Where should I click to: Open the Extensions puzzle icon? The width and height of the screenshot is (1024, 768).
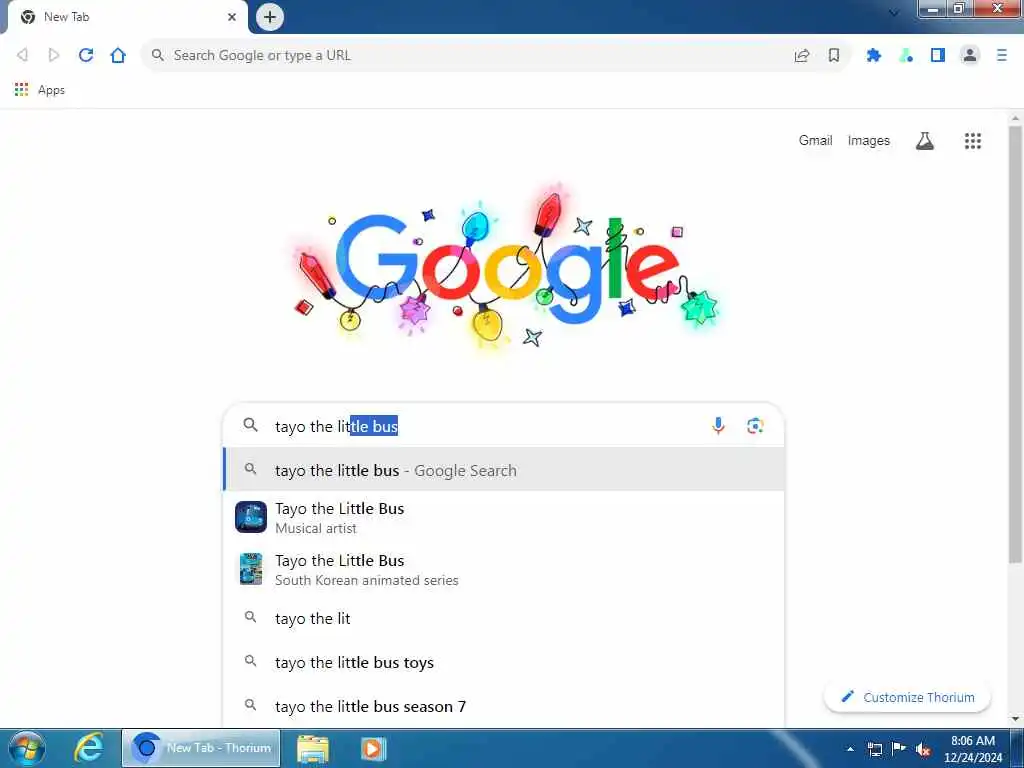coord(874,56)
